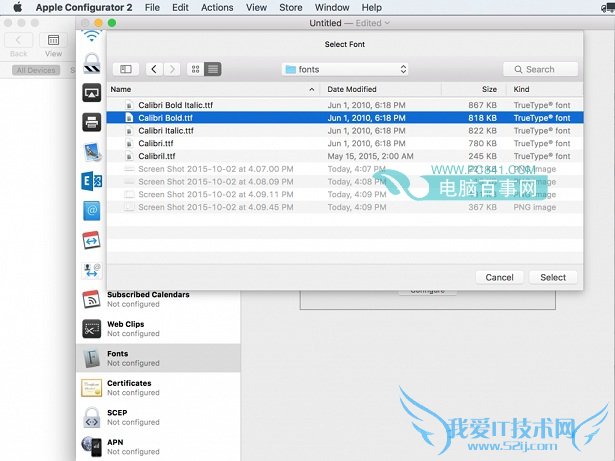
Task: Open the Window menu
Action: pyautogui.click(x=332, y=7)
